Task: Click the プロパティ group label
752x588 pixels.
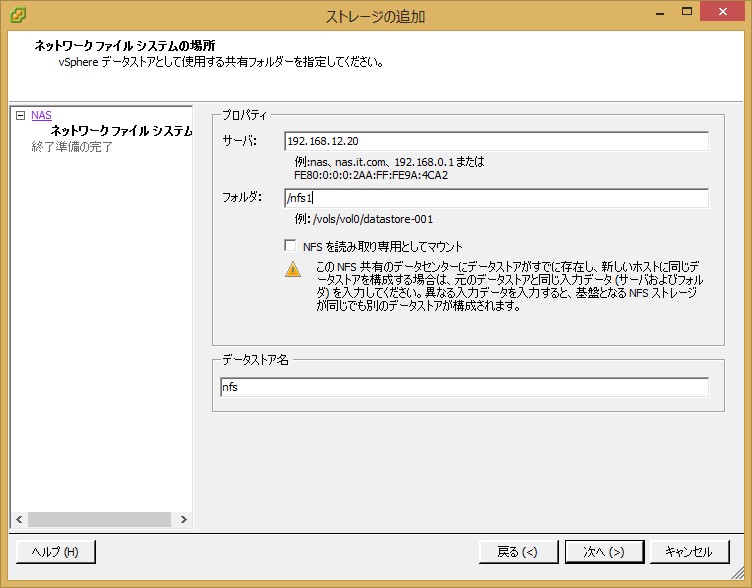Action: 244,115
